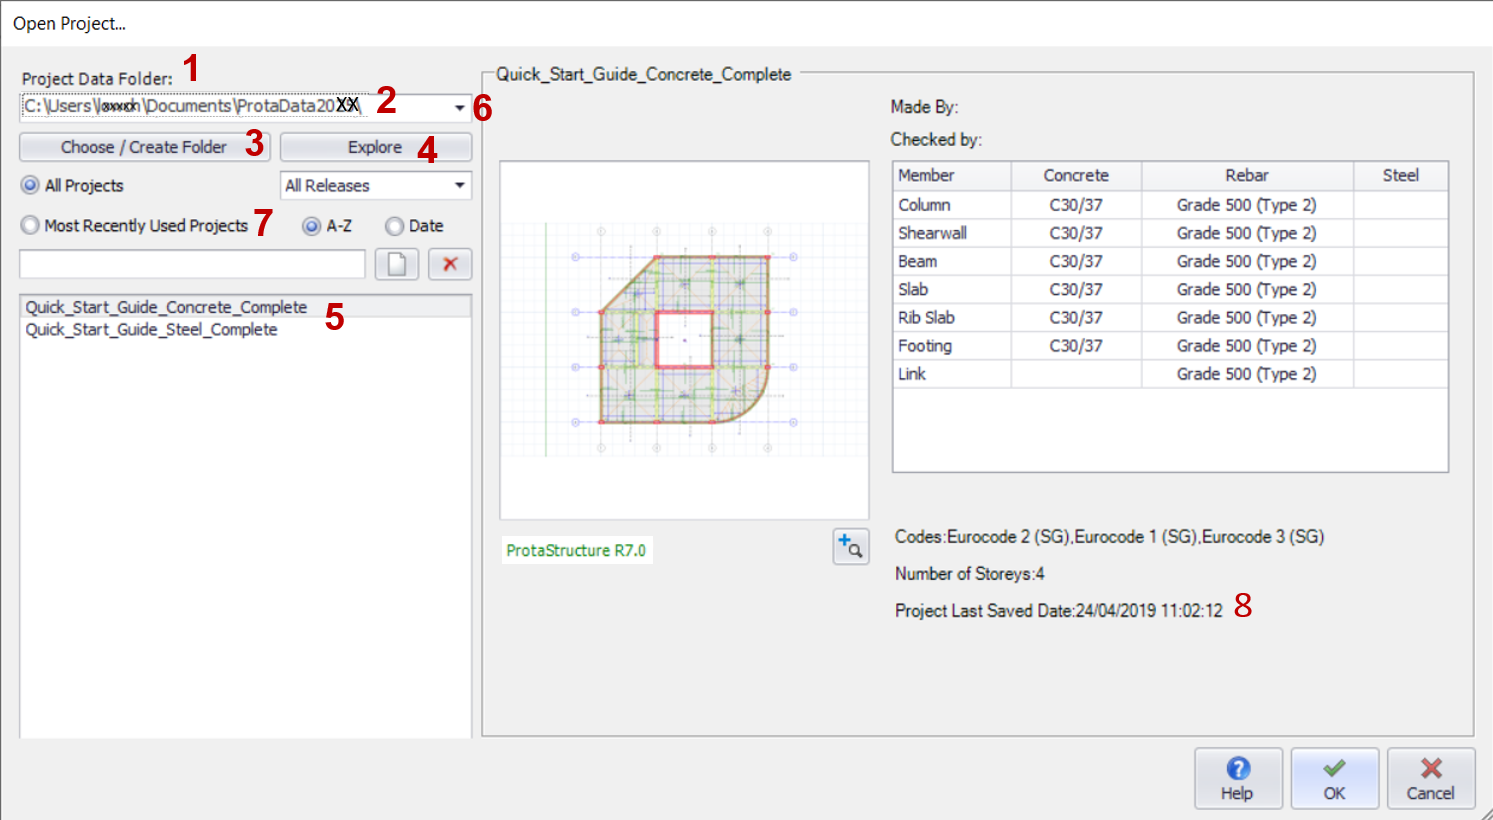The image size is (1493, 820).
Task: Choose A-Z sorting radio button
Action: point(312,226)
